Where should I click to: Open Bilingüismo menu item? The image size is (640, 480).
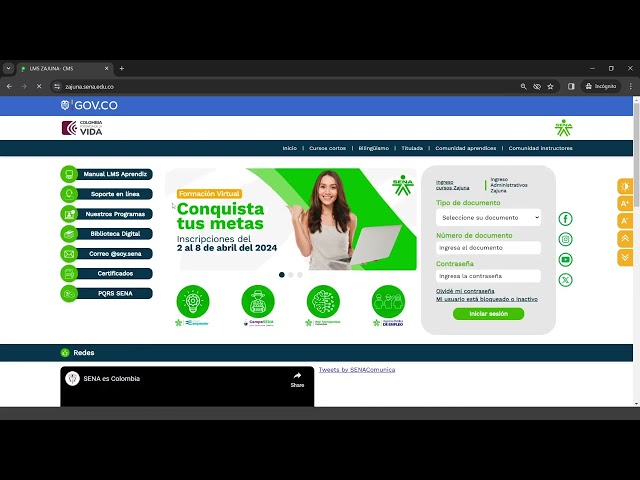tap(373, 148)
